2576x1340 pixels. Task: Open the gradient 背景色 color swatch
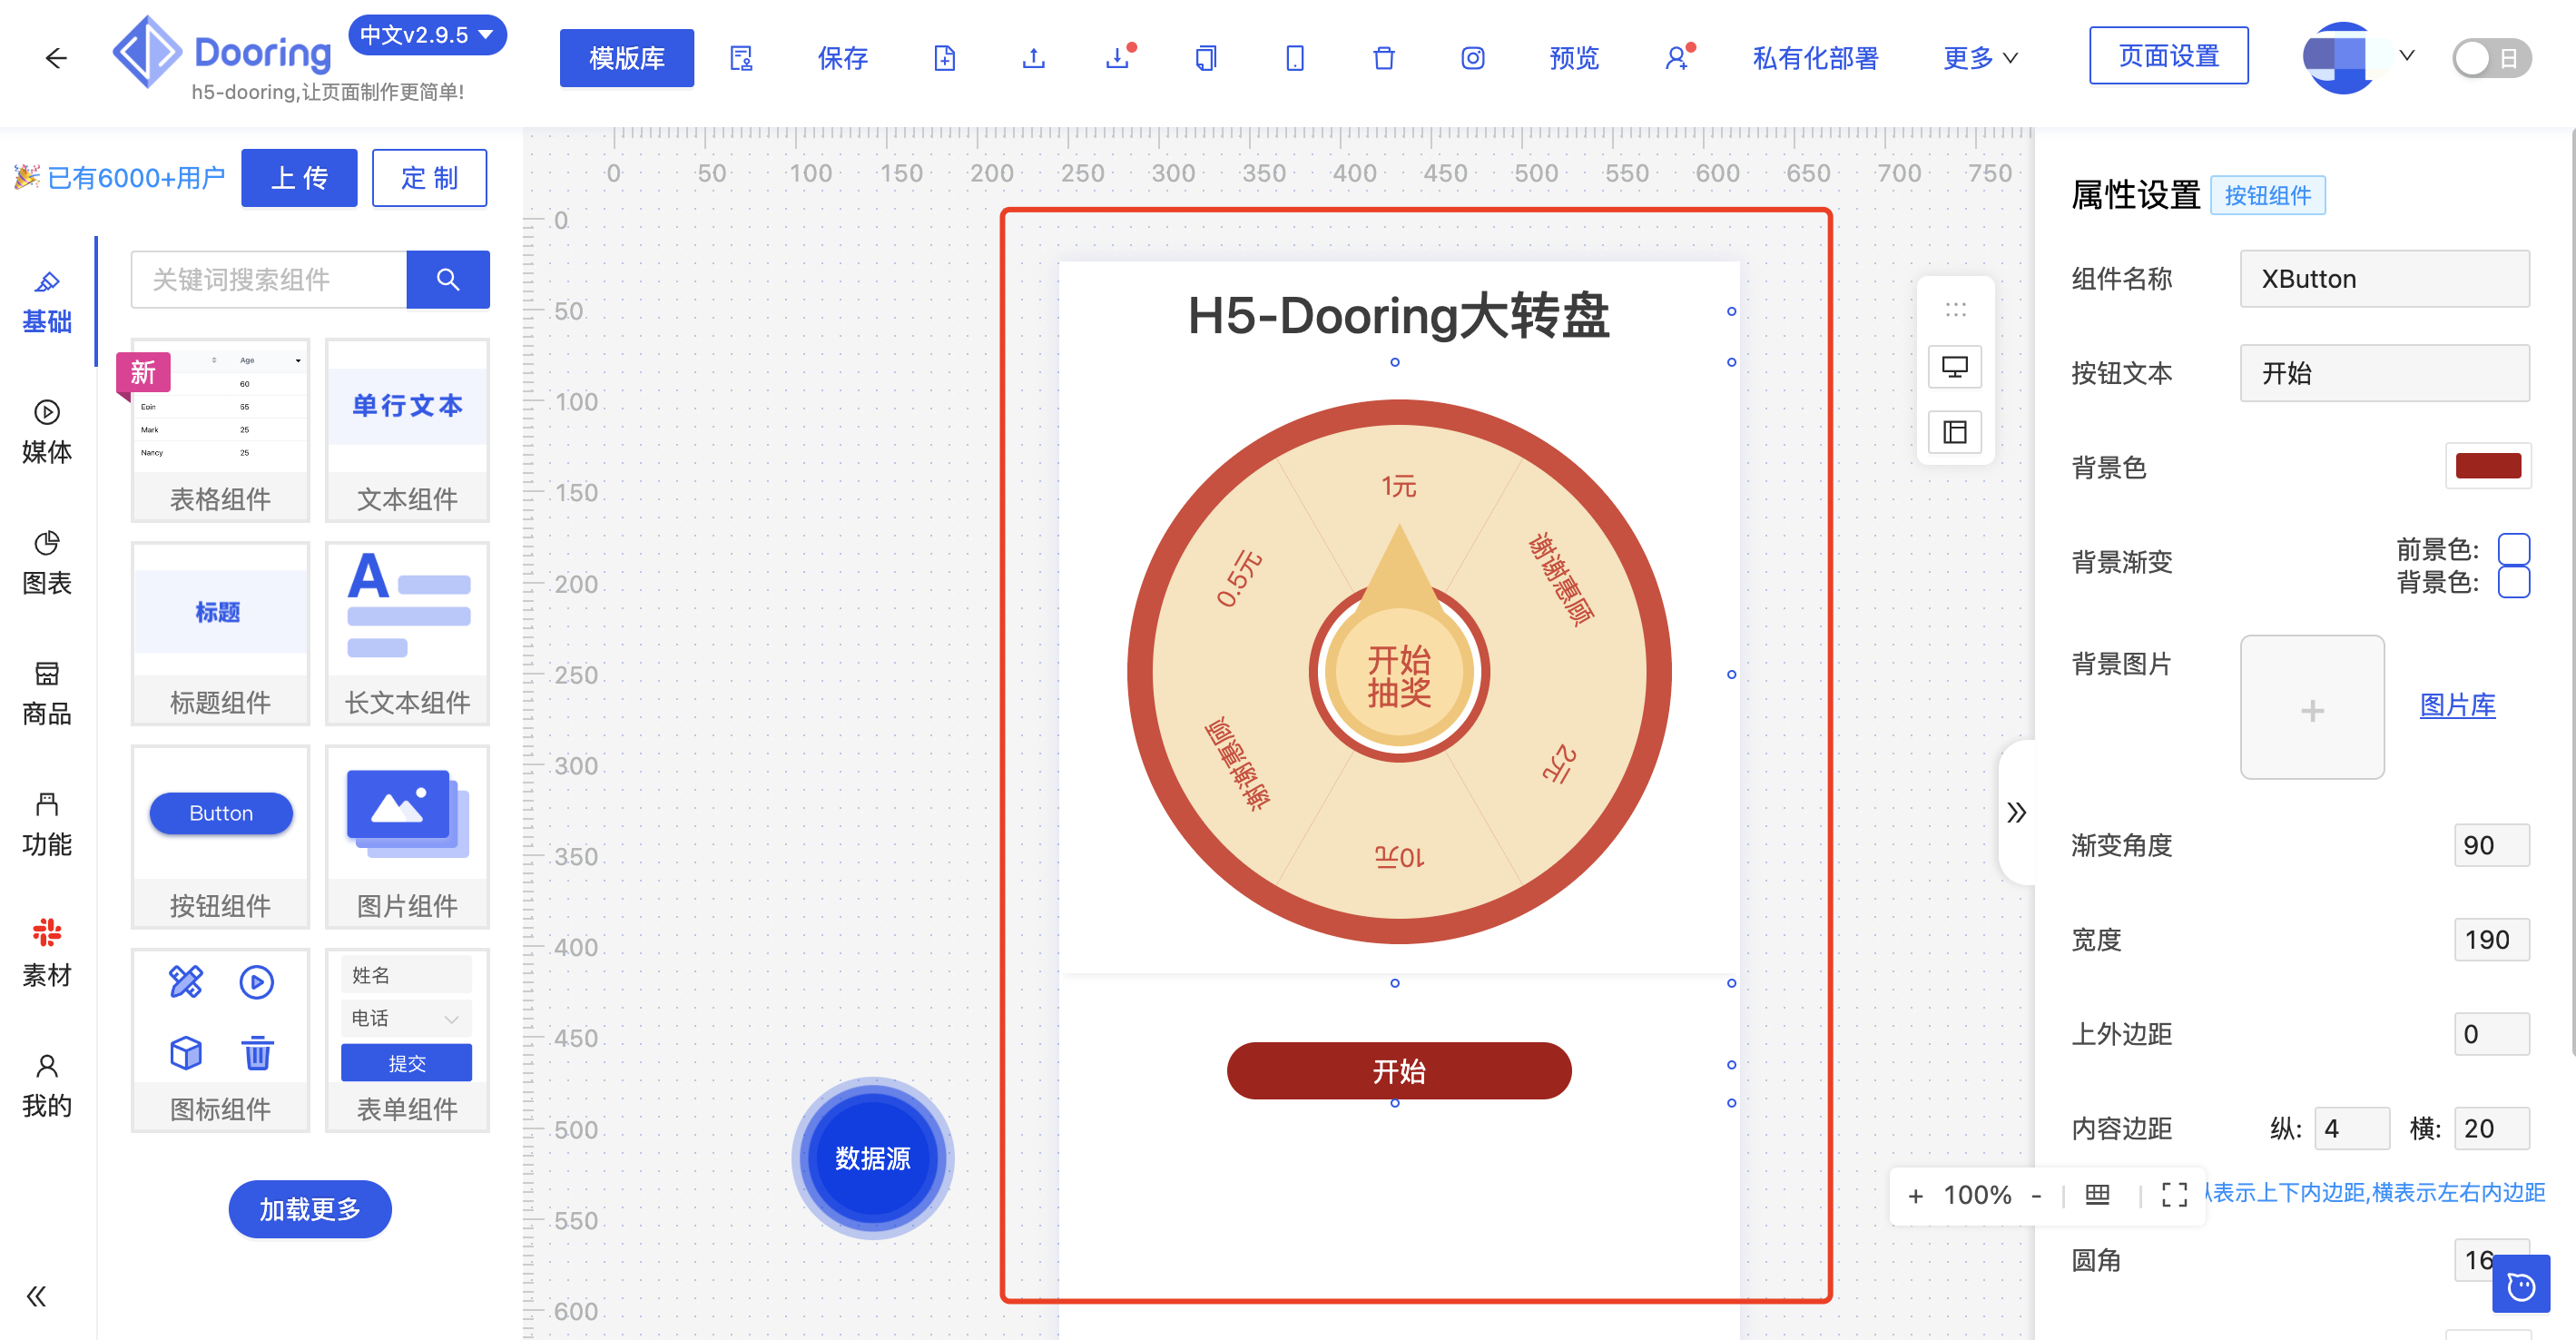click(x=2513, y=582)
